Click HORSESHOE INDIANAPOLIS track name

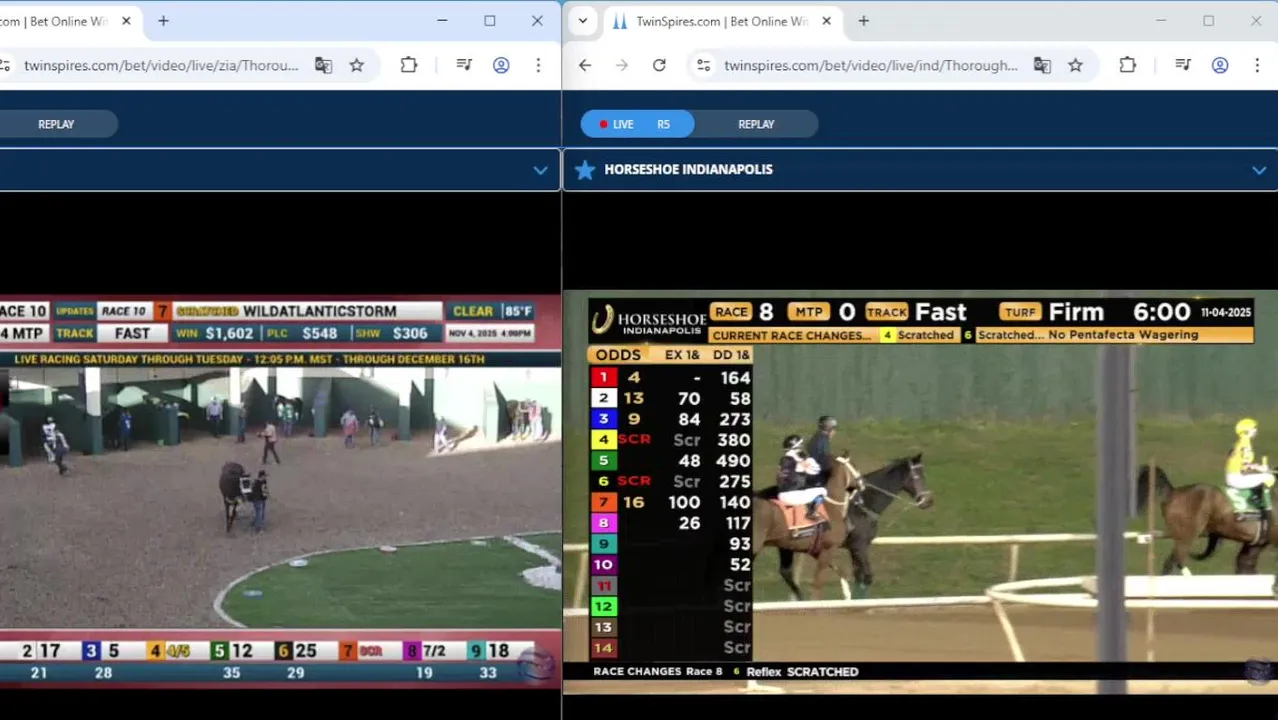coord(688,170)
